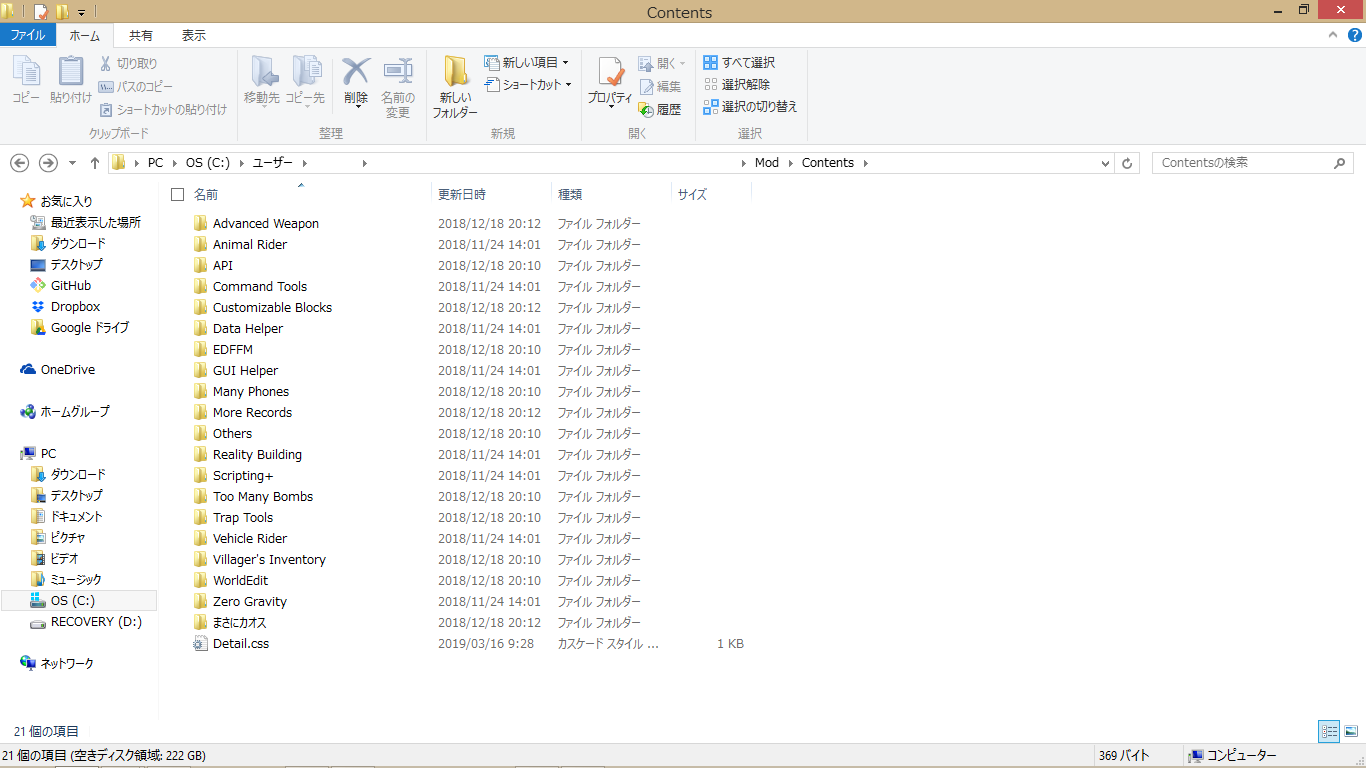Click Invert Selection (選択の切り替え) option
Viewport: 1366px width, 768px height.
coord(750,107)
